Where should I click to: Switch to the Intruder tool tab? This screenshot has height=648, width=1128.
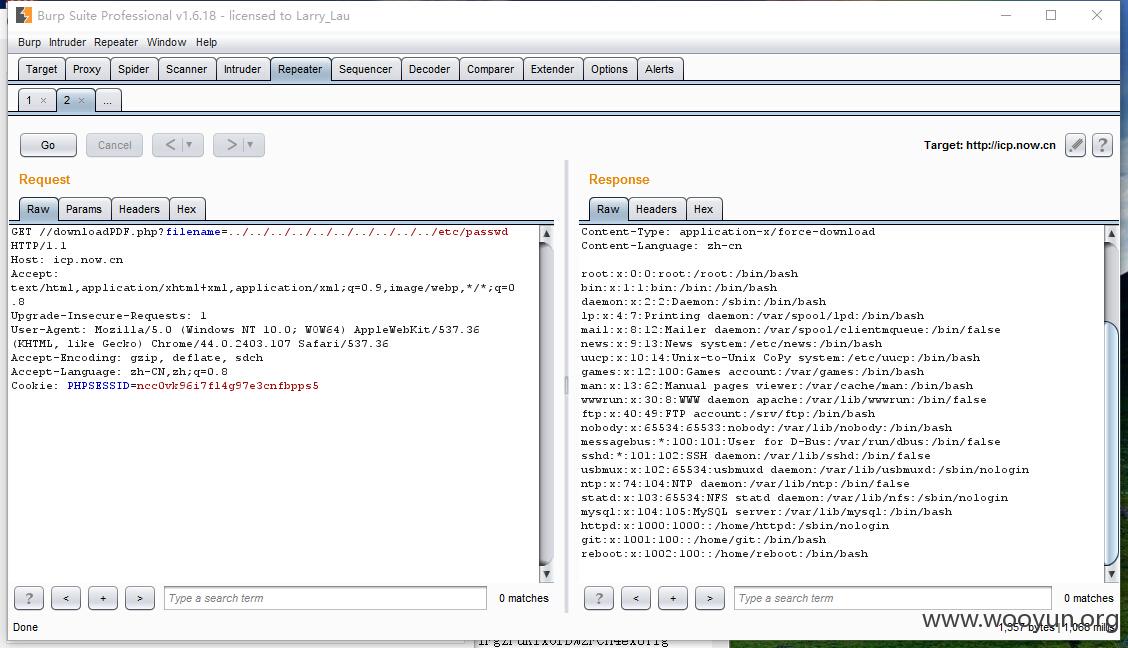[242, 69]
